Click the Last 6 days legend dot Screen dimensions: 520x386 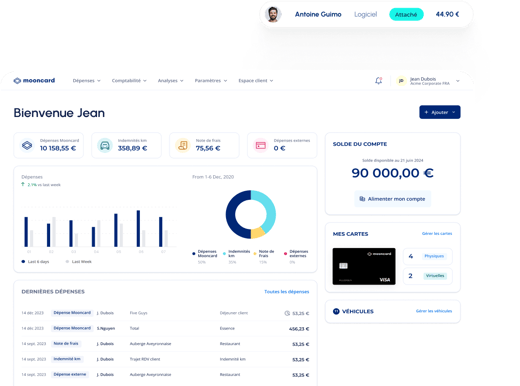click(23, 262)
